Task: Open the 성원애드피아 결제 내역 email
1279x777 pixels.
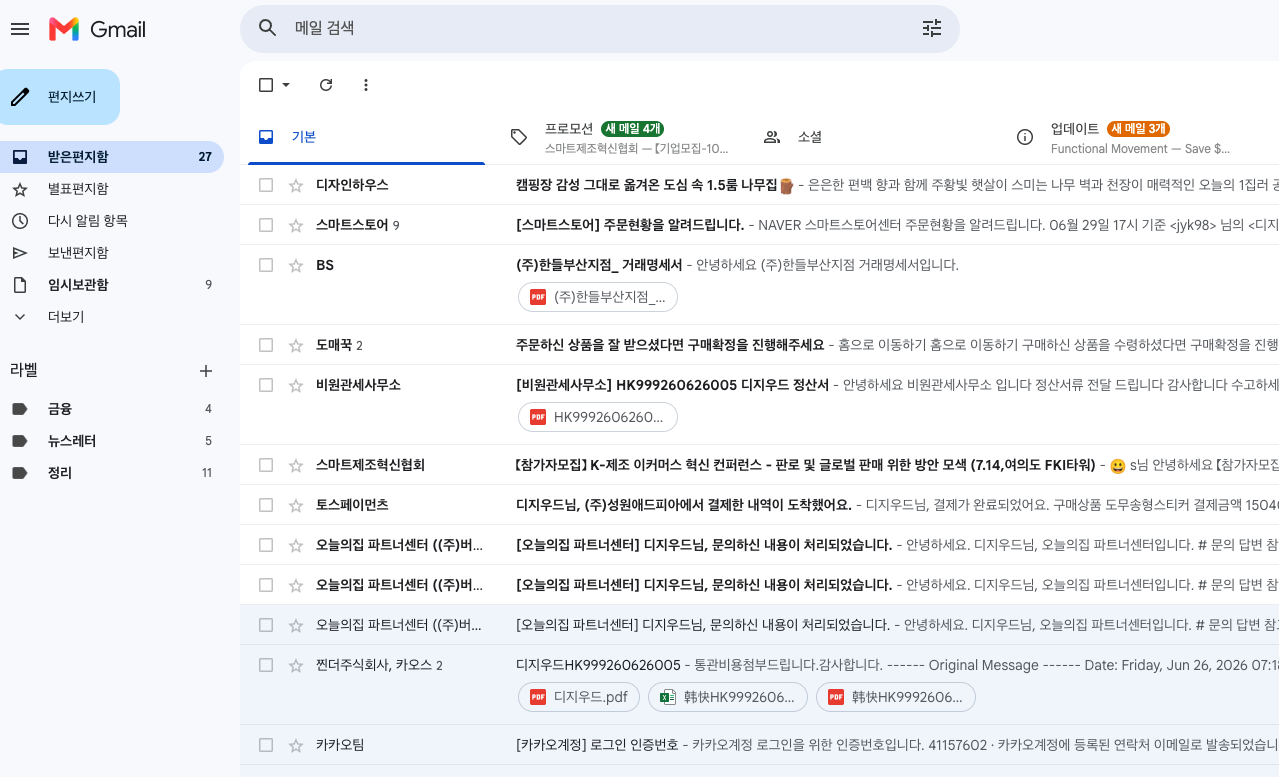Action: point(683,505)
